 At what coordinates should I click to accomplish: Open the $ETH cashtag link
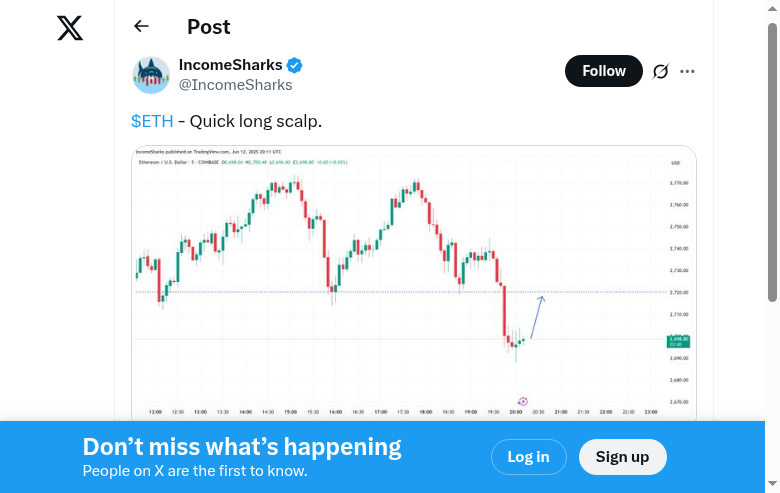point(152,121)
